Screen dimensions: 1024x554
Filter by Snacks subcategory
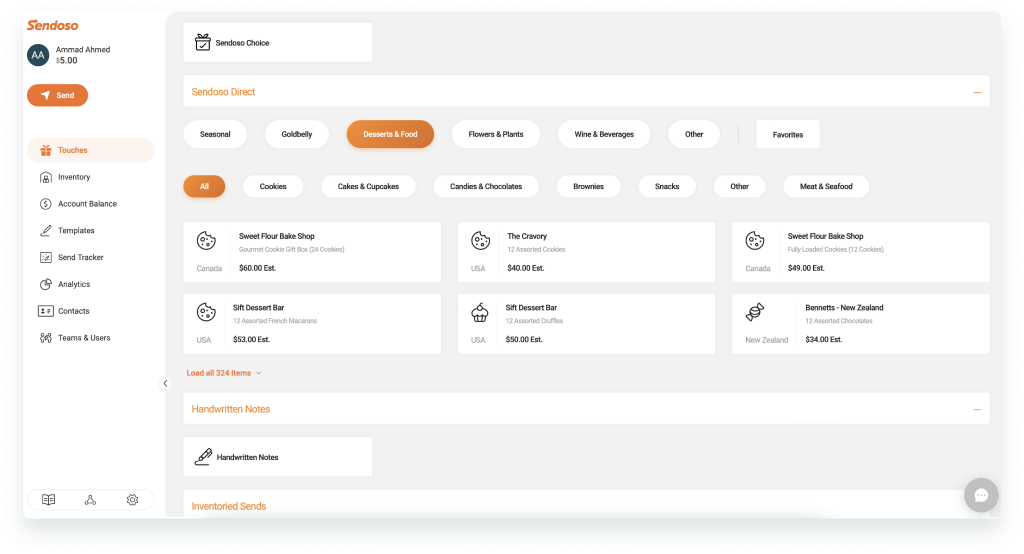(667, 186)
